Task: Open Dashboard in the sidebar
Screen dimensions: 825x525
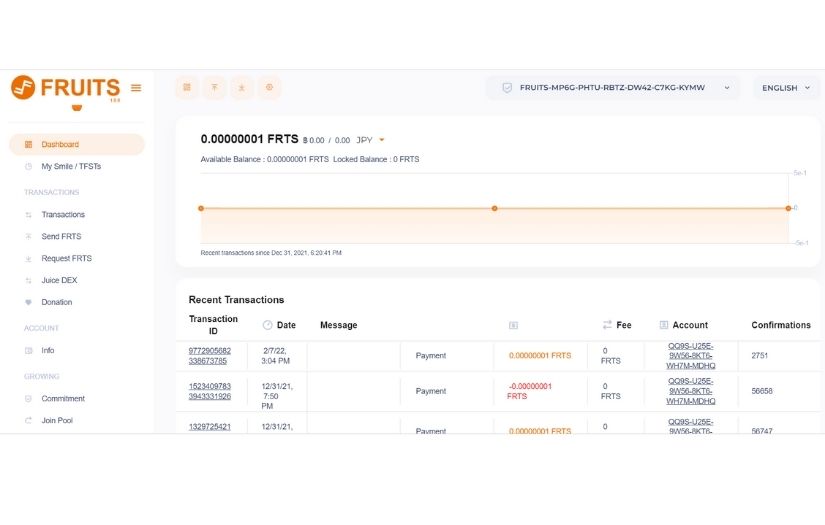Action: (x=77, y=144)
